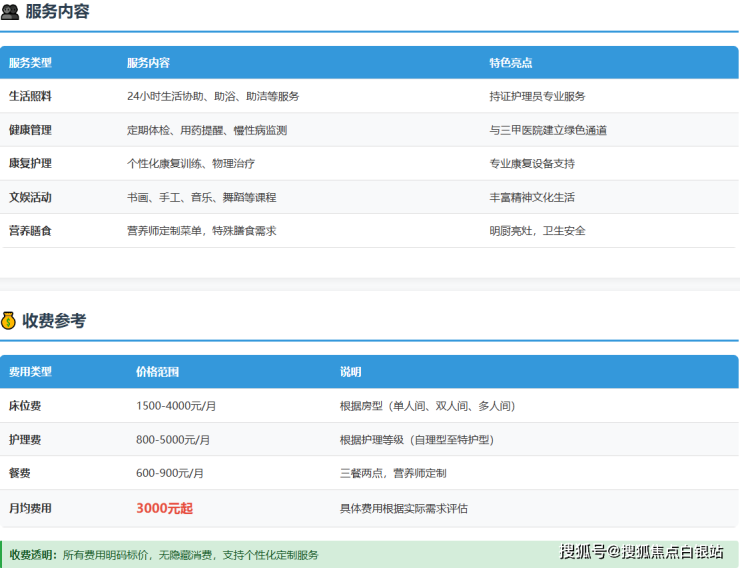Click the 营养膳食 row label
740x568 pixels.
[30, 230]
